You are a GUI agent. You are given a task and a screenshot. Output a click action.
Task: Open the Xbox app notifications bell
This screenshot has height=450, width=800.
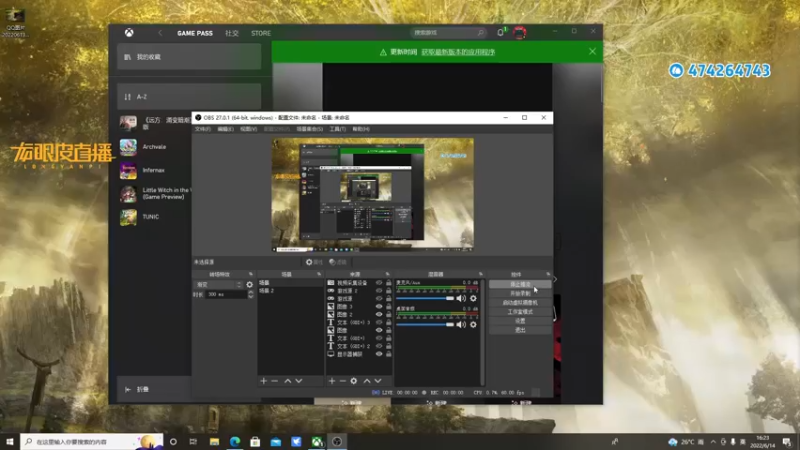501,32
